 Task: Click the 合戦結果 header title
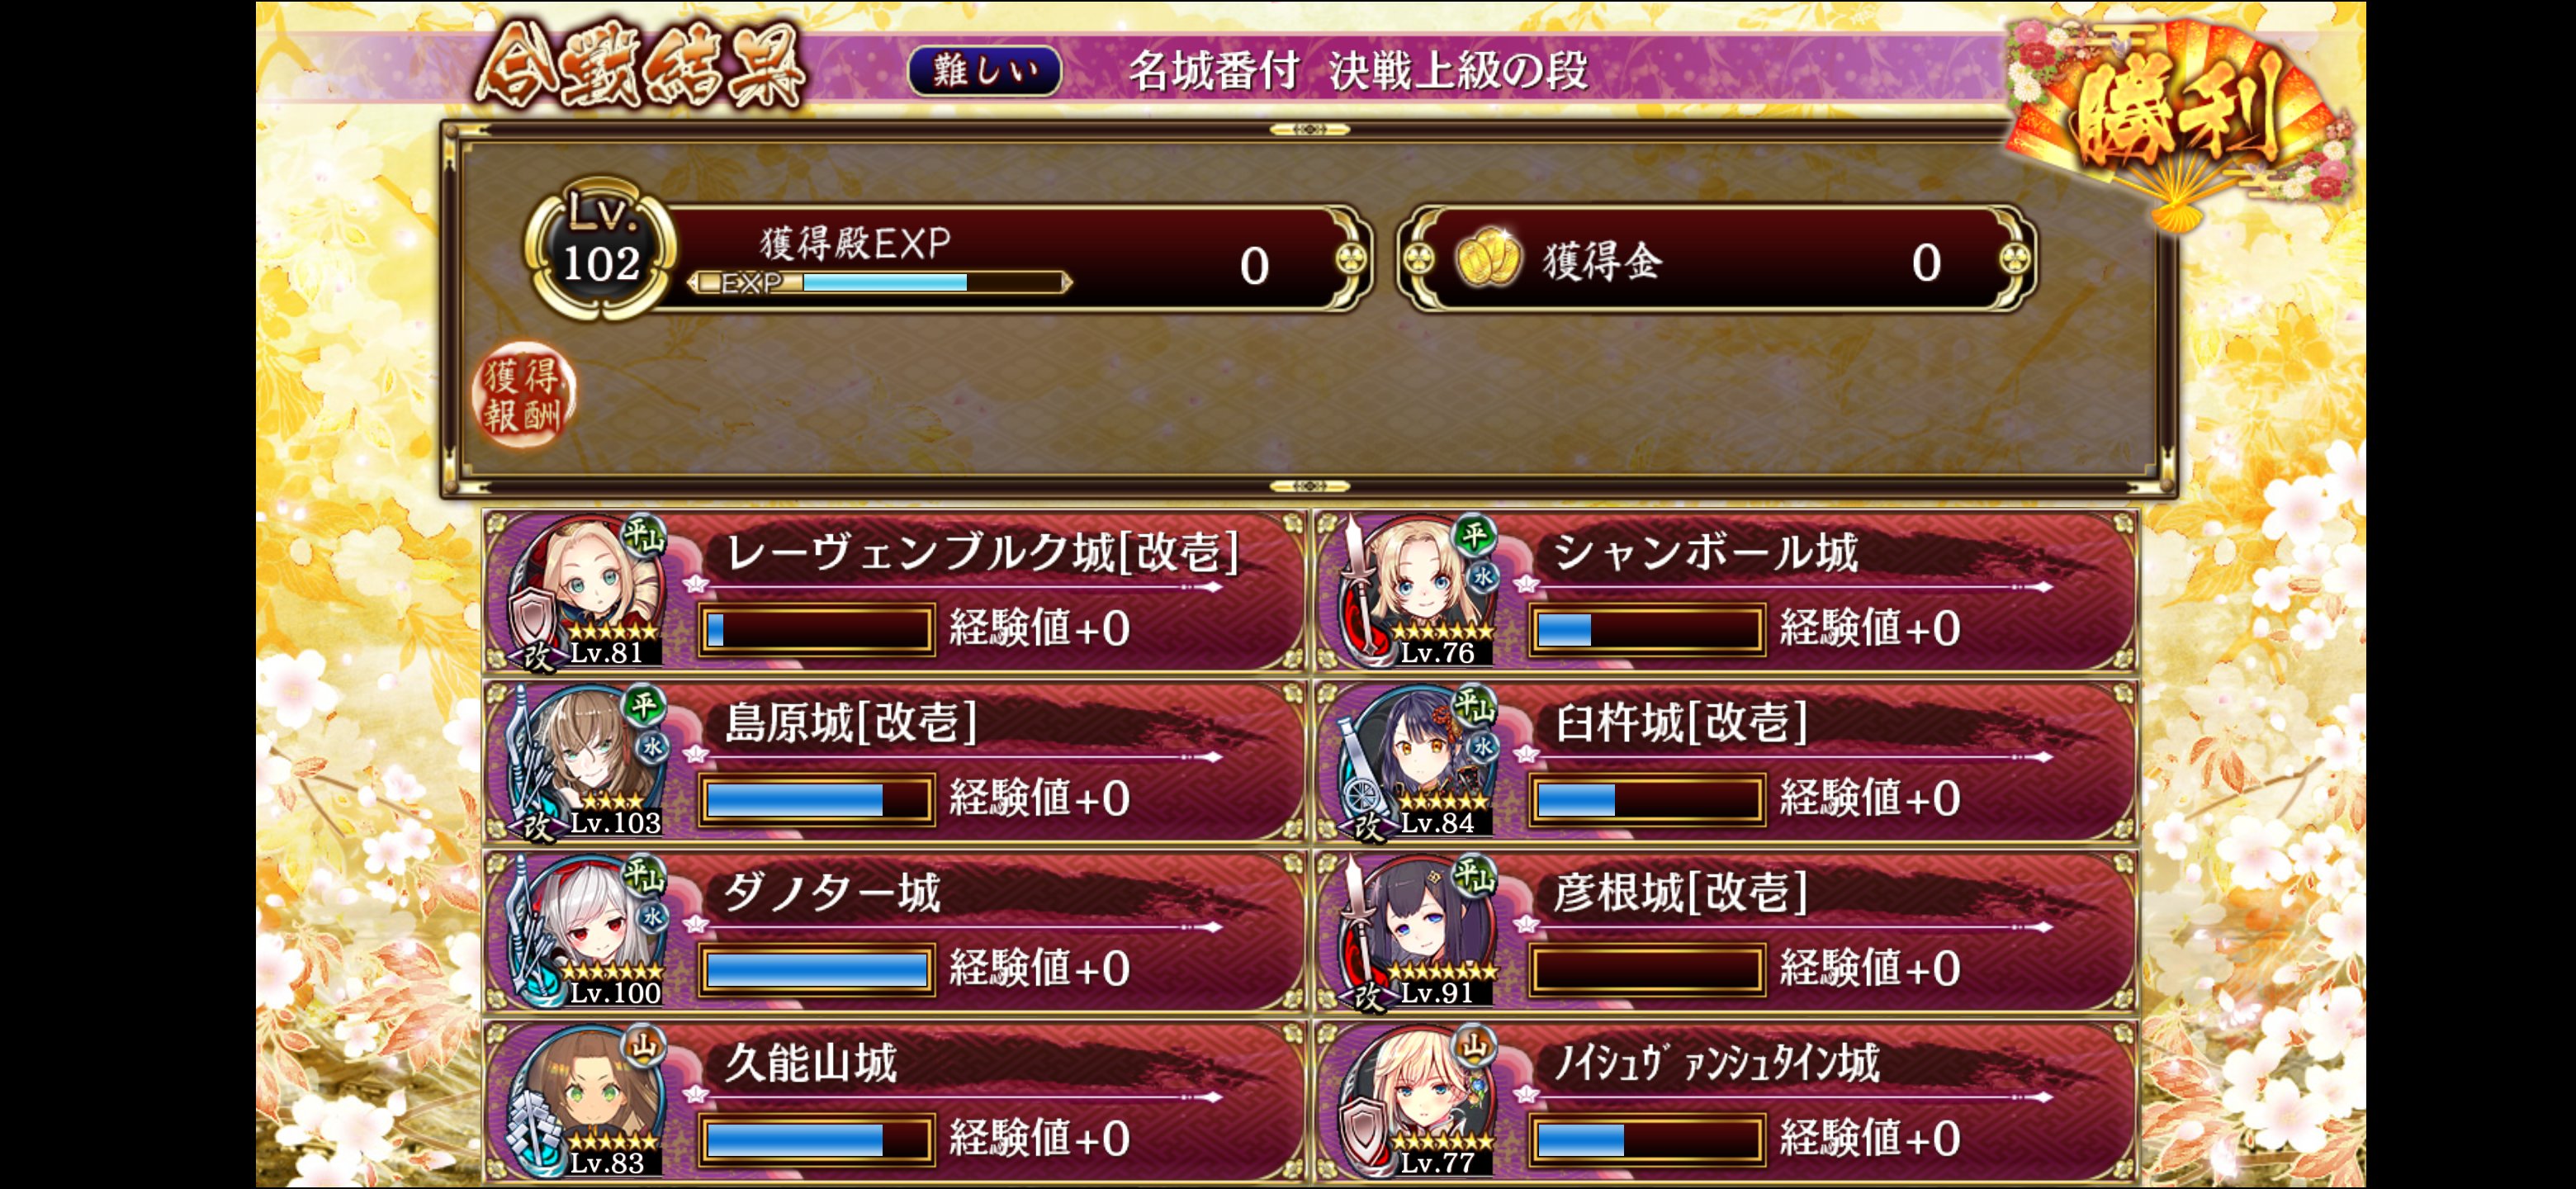point(641,67)
